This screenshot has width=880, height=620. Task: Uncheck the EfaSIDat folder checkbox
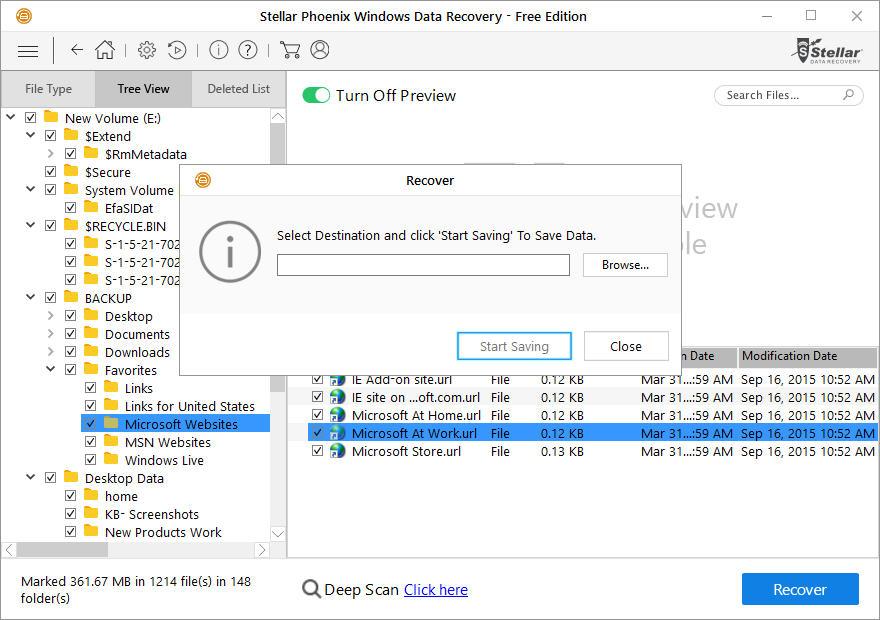71,208
